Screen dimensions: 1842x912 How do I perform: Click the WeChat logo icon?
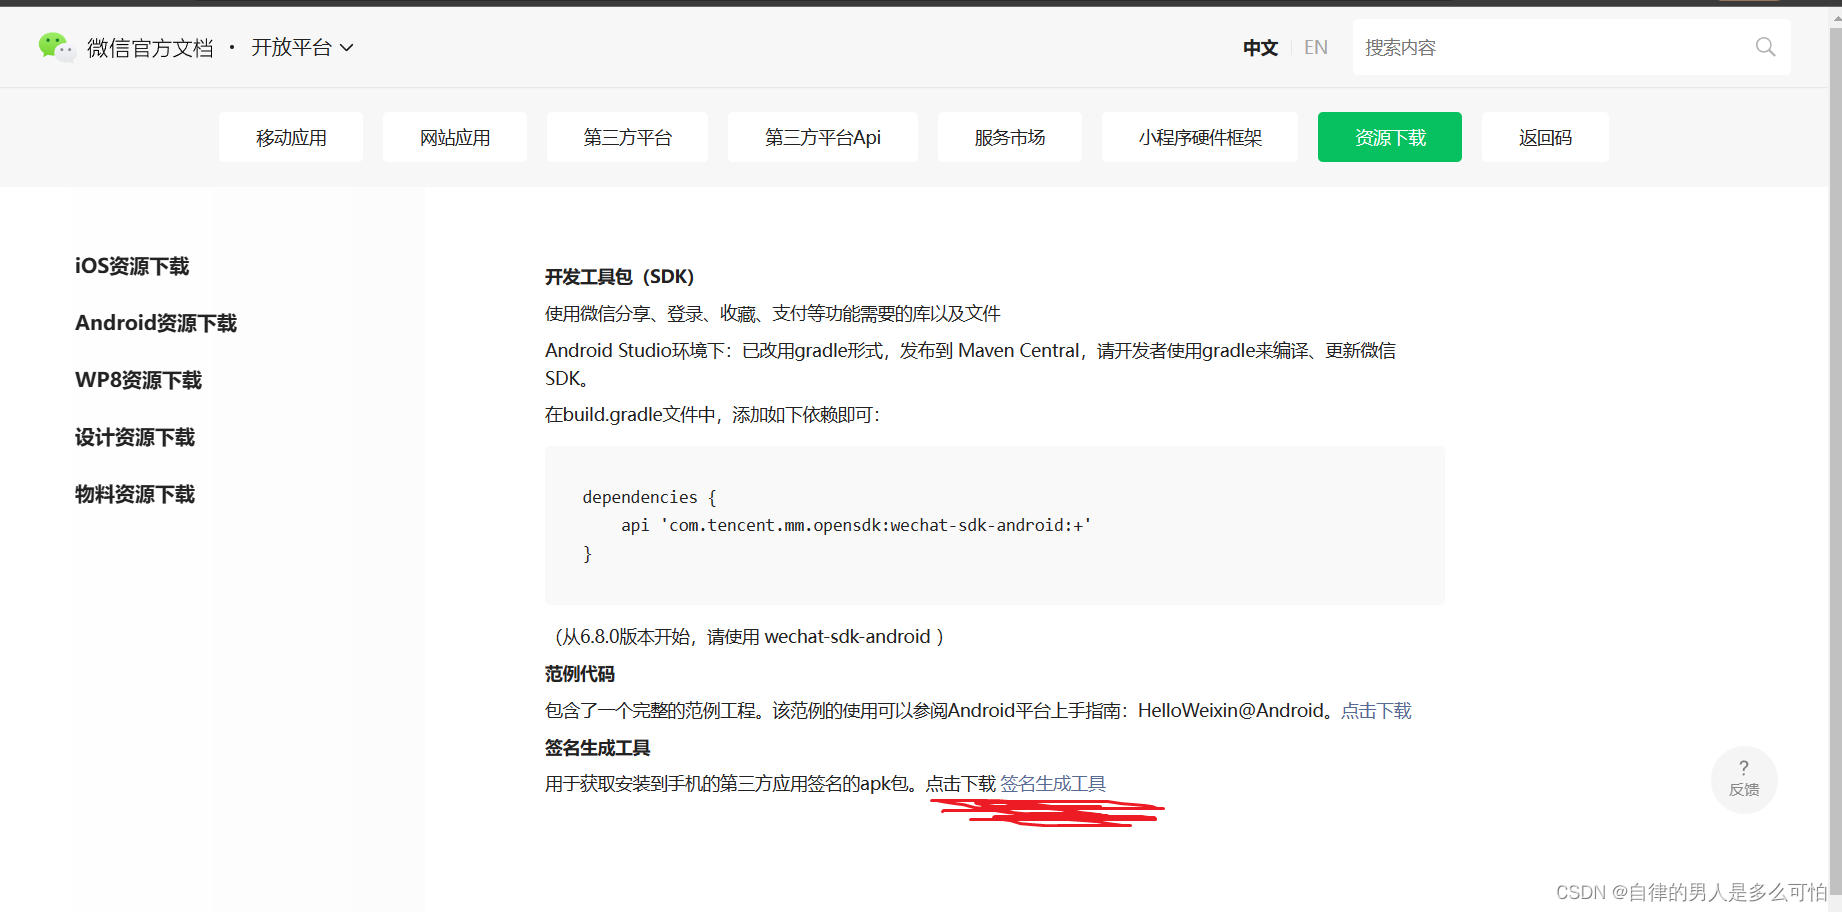(x=56, y=47)
